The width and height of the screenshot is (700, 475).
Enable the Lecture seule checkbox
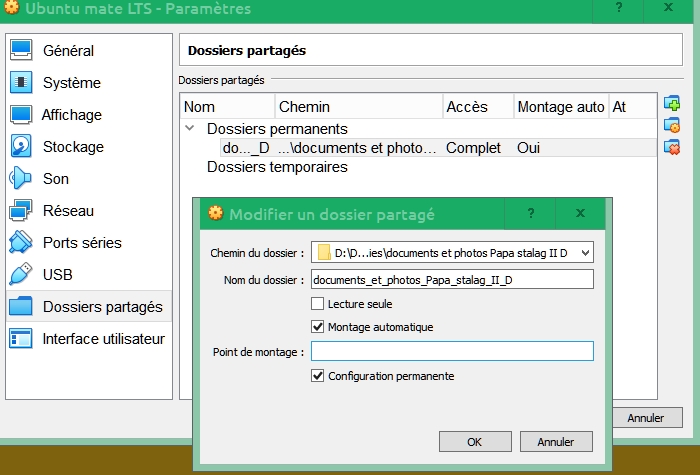318,304
